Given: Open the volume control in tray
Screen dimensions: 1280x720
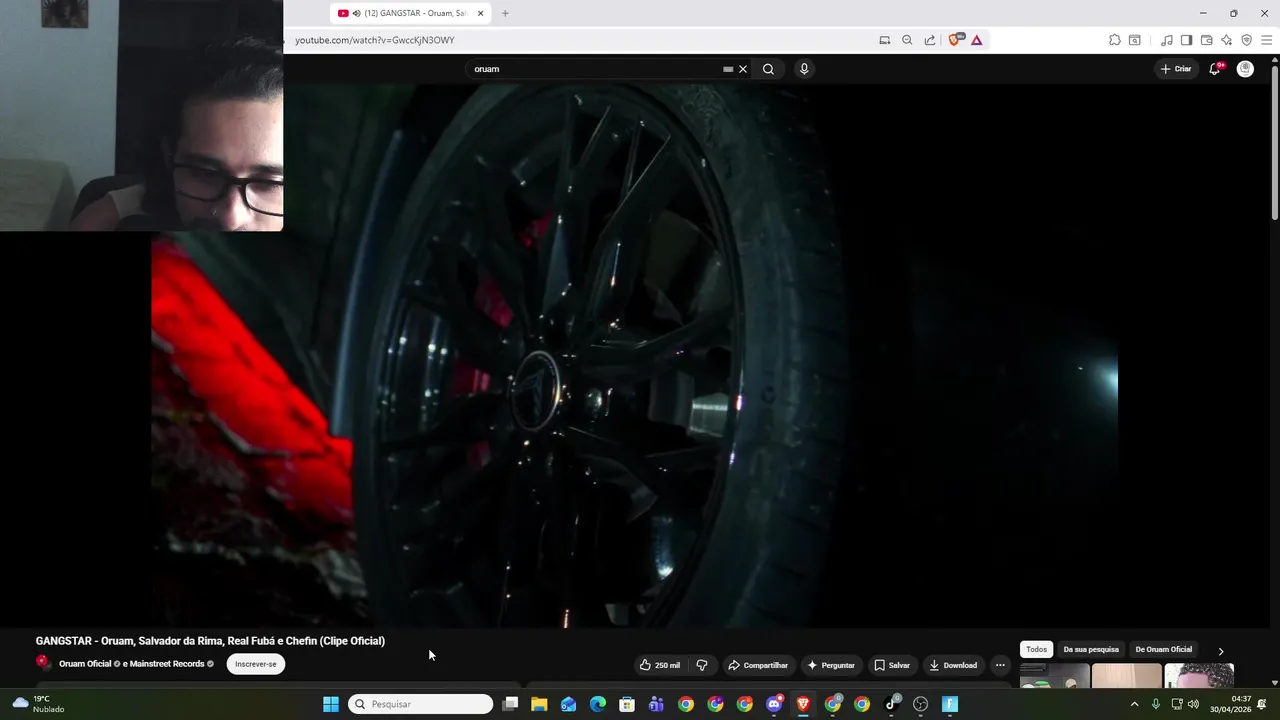Looking at the screenshot, I should pyautogui.click(x=1193, y=704).
